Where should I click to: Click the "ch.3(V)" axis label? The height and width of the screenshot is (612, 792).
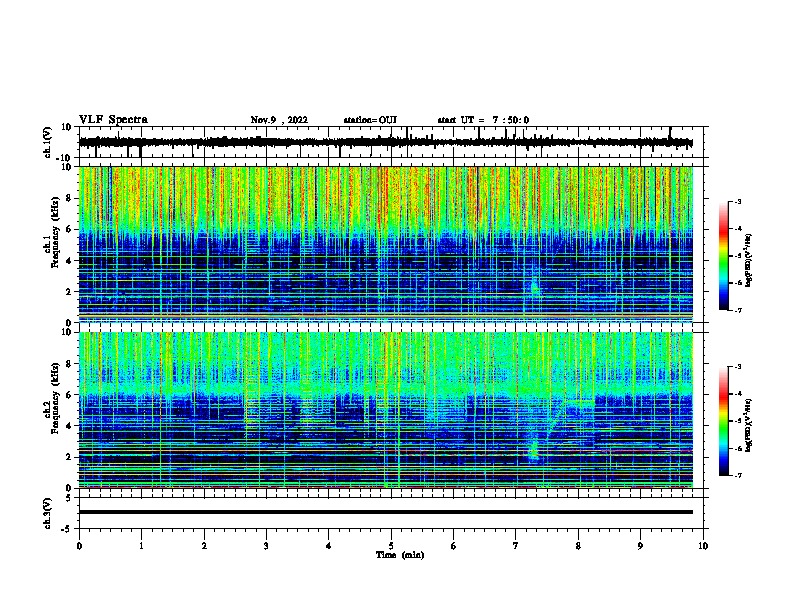pos(48,513)
